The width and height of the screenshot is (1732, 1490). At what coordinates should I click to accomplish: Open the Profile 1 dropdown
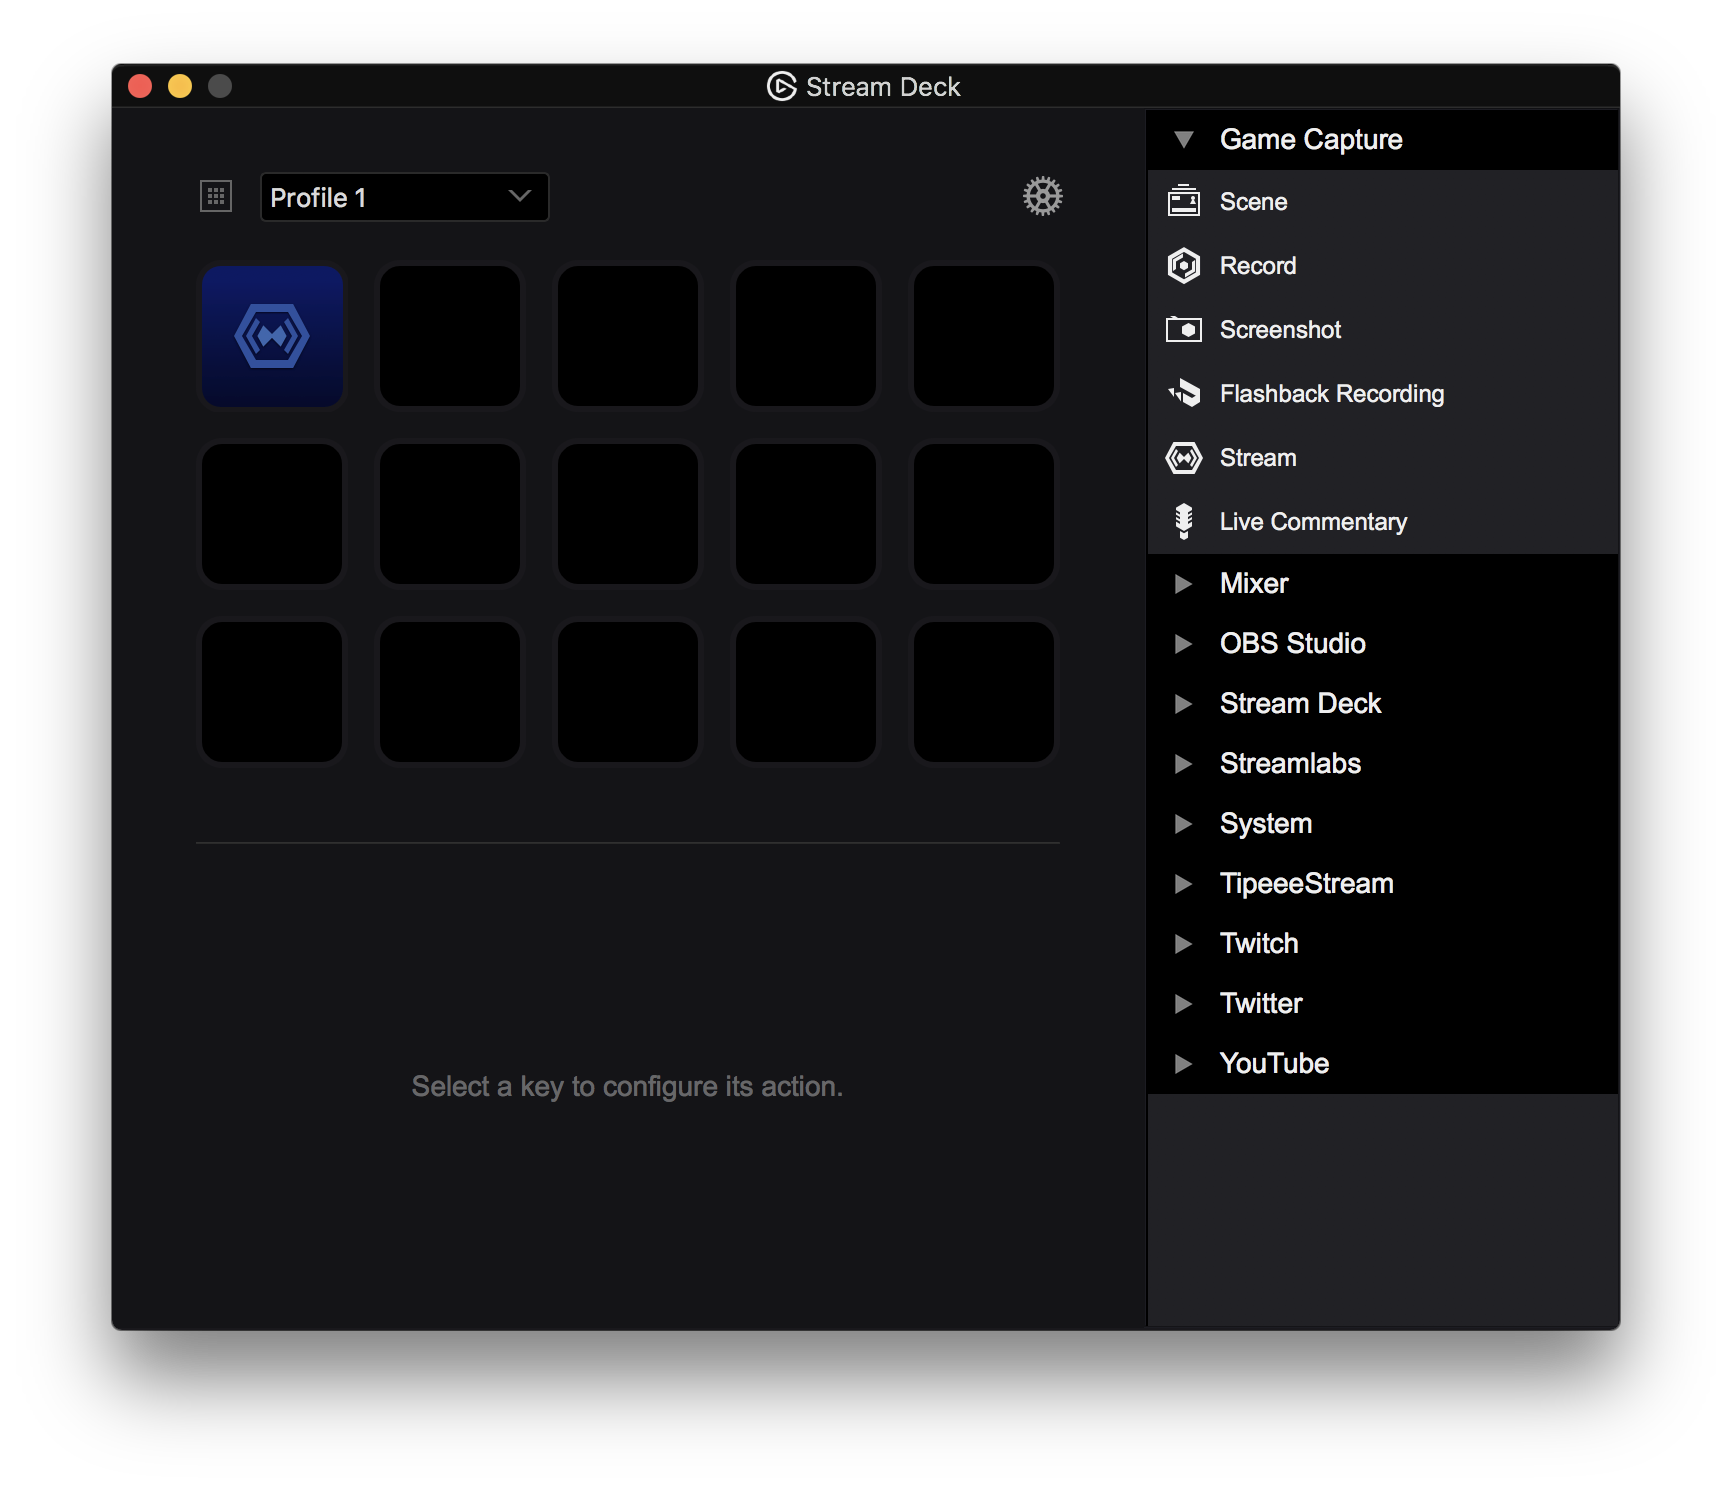404,197
